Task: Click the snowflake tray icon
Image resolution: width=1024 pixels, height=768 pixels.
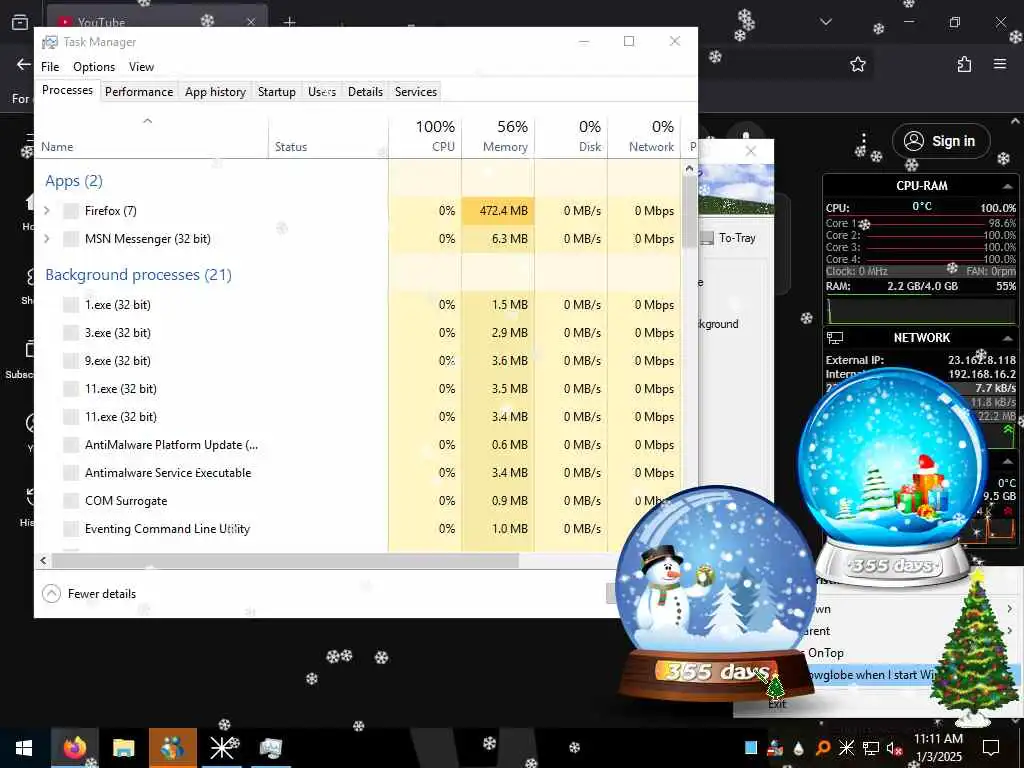Action: coord(846,748)
